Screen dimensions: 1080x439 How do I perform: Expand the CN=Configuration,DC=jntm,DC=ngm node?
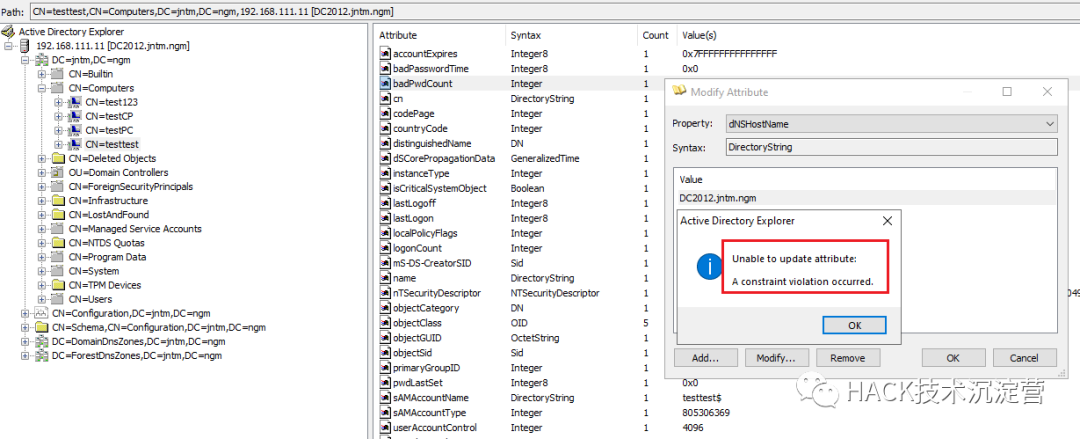pyautogui.click(x=25, y=313)
